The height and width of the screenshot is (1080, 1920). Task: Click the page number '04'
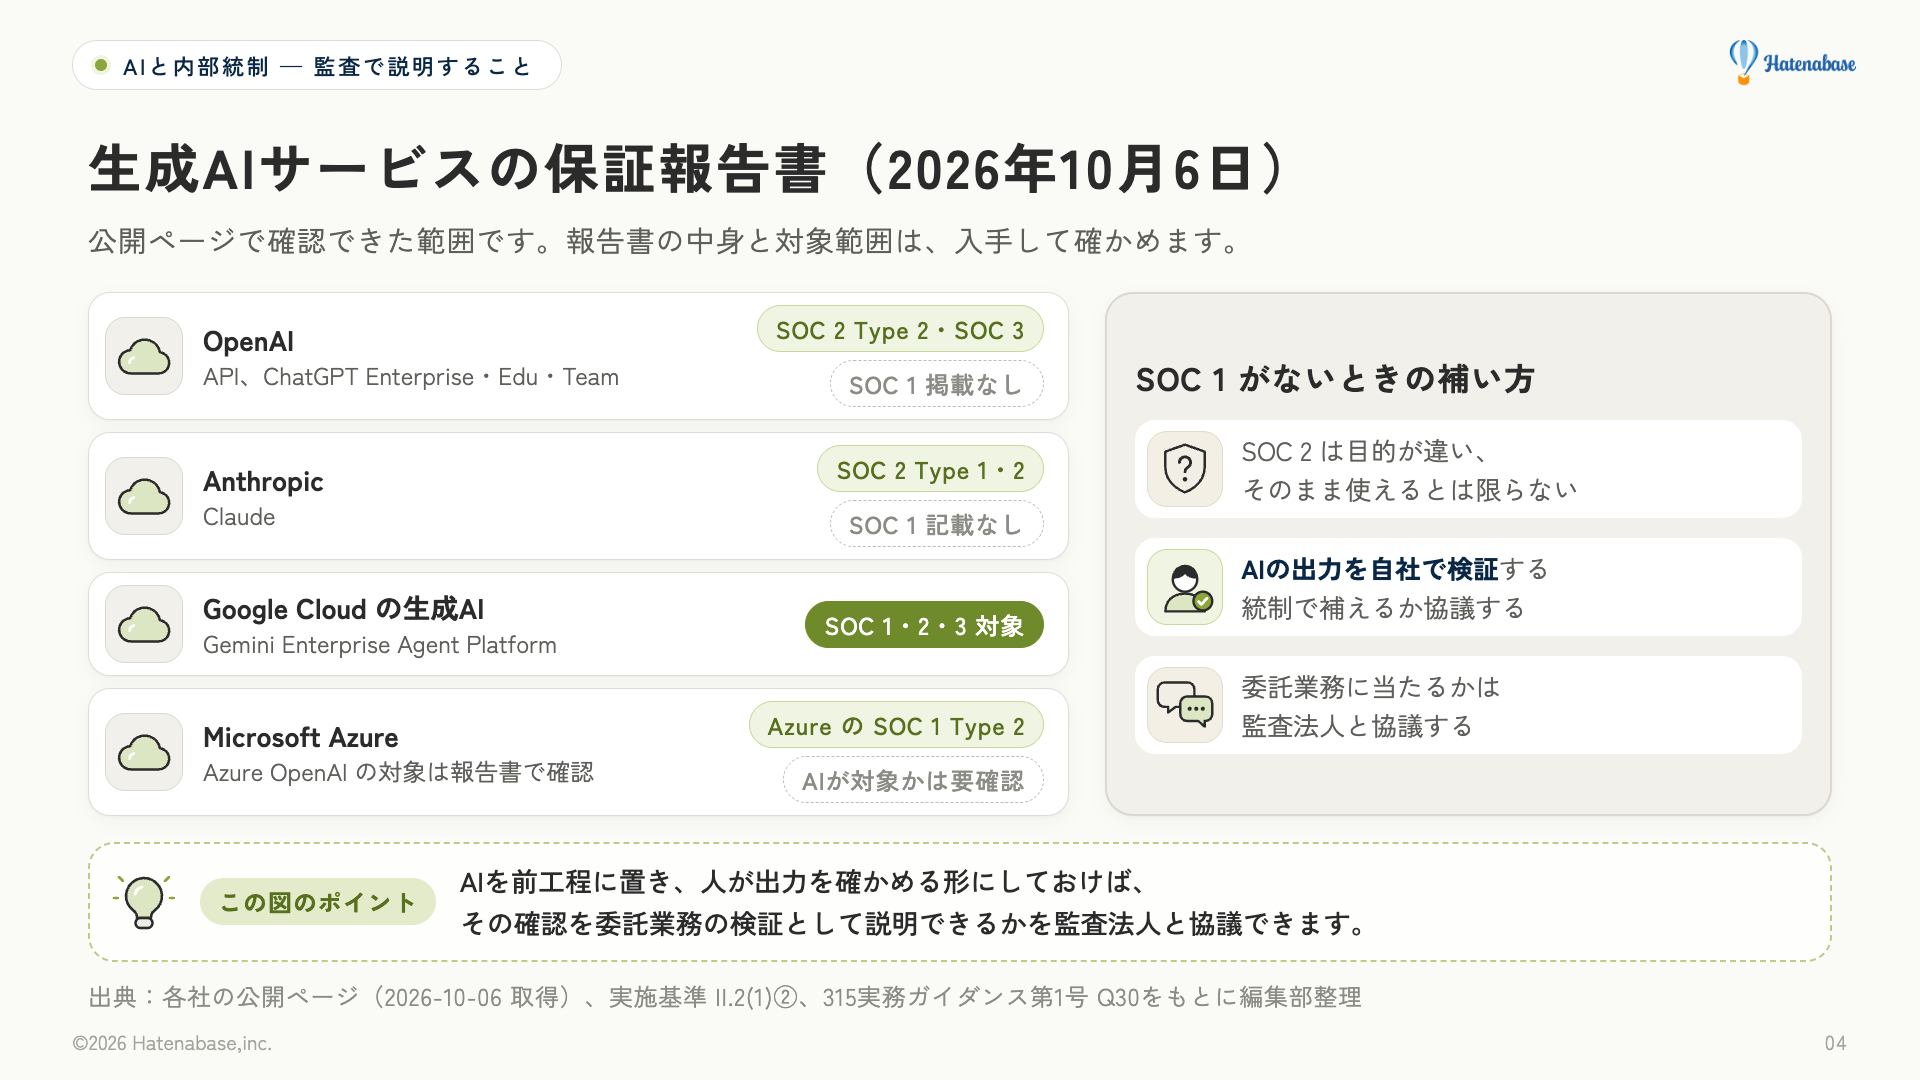click(x=1835, y=1043)
